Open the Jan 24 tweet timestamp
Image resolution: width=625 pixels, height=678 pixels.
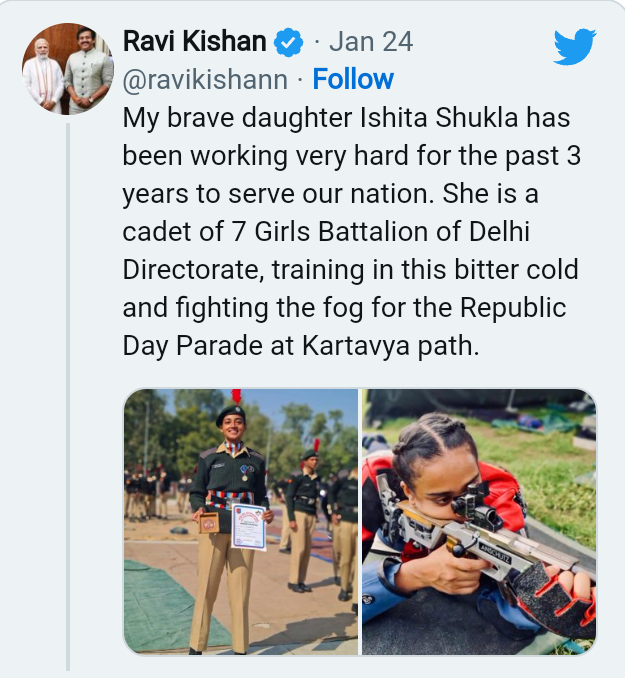coord(371,42)
